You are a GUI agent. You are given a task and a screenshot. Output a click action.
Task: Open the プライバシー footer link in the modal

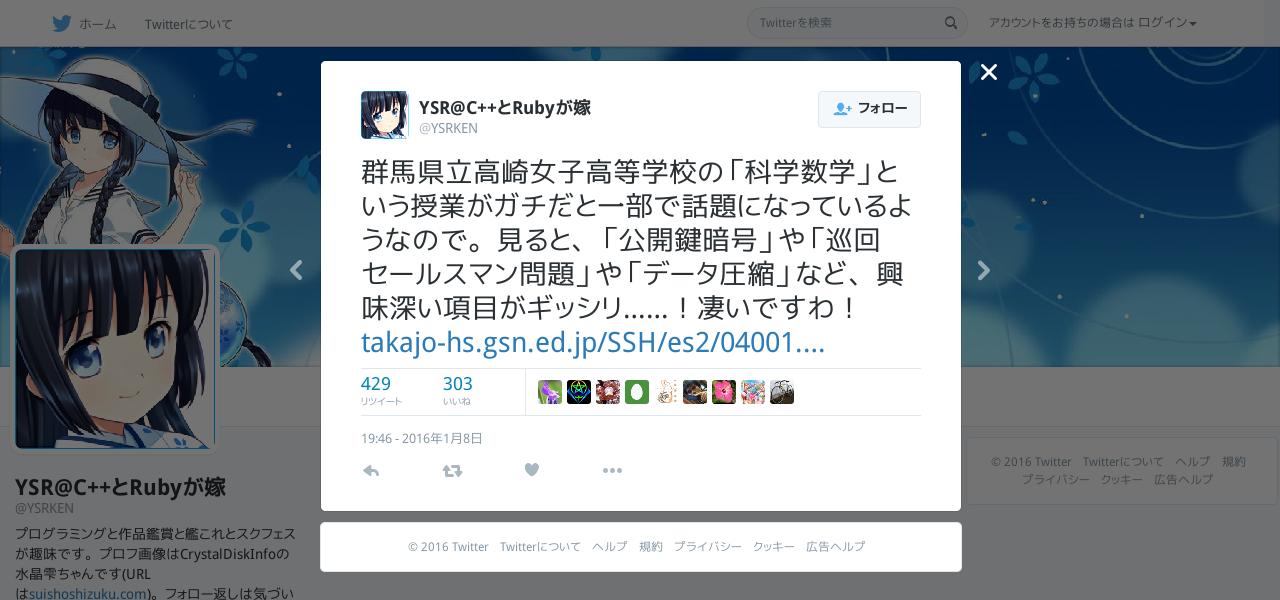707,547
